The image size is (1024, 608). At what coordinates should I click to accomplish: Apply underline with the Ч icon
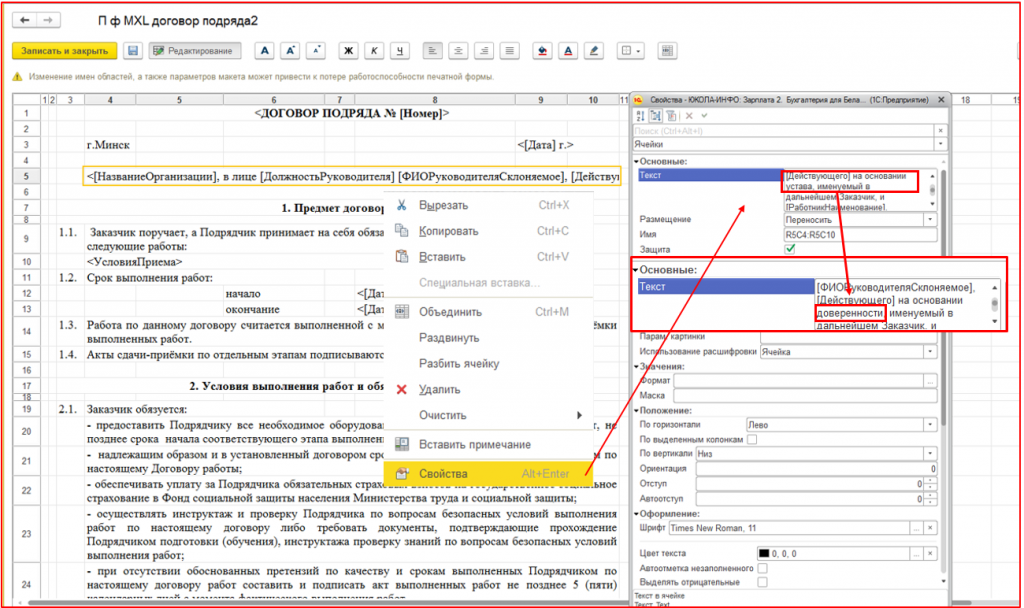click(x=400, y=51)
